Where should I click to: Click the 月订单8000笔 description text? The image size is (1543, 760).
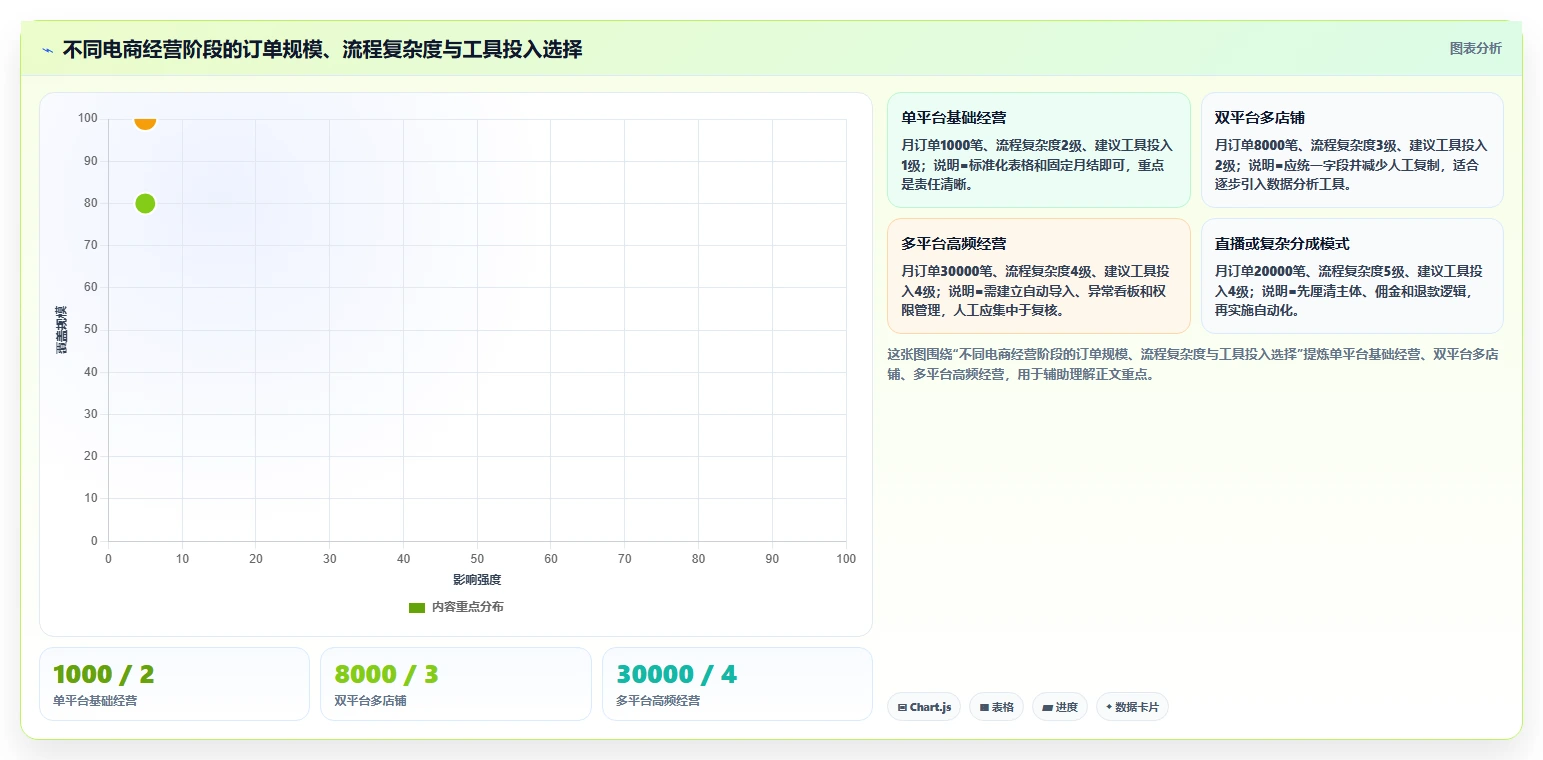(1351, 165)
